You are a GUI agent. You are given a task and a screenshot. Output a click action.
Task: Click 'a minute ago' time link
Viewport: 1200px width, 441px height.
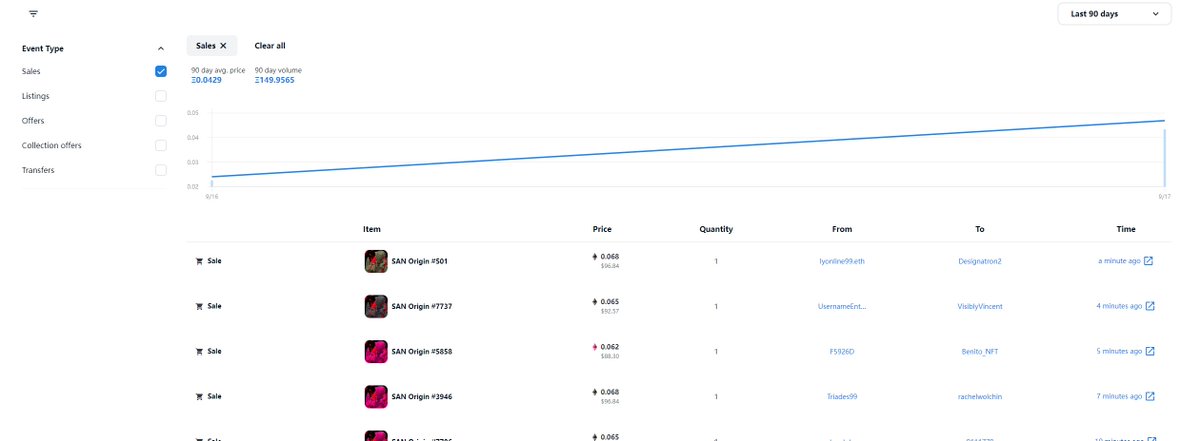coord(1119,261)
